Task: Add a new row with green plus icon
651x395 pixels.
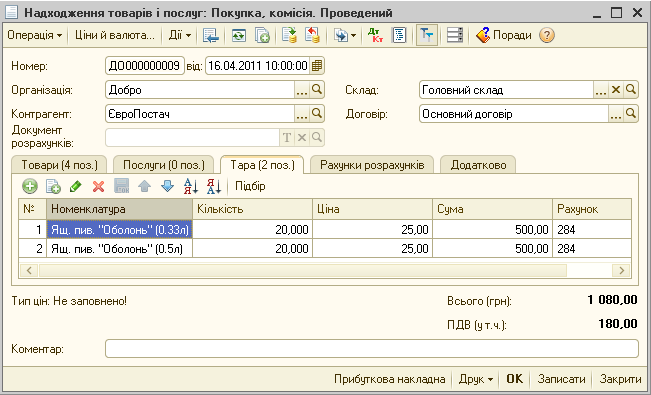Action: point(30,186)
